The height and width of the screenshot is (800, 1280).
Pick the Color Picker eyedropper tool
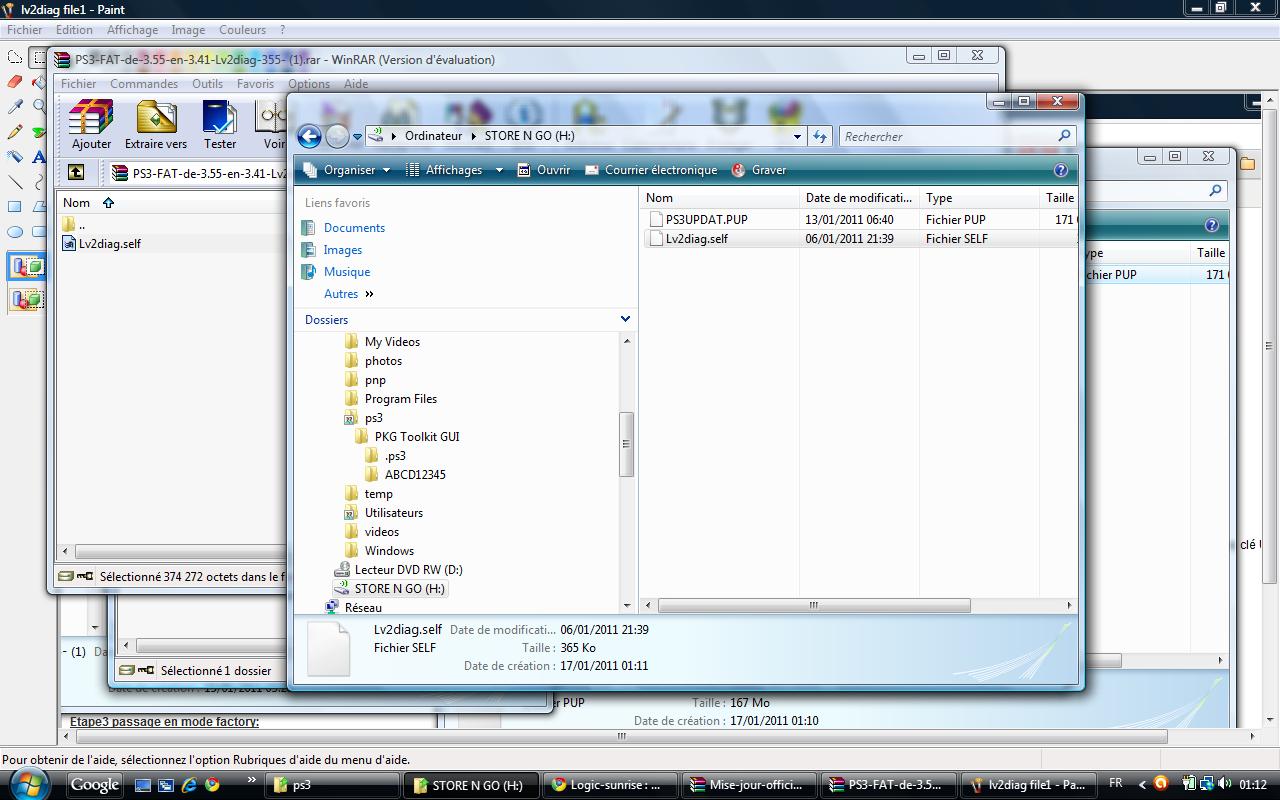(15, 107)
